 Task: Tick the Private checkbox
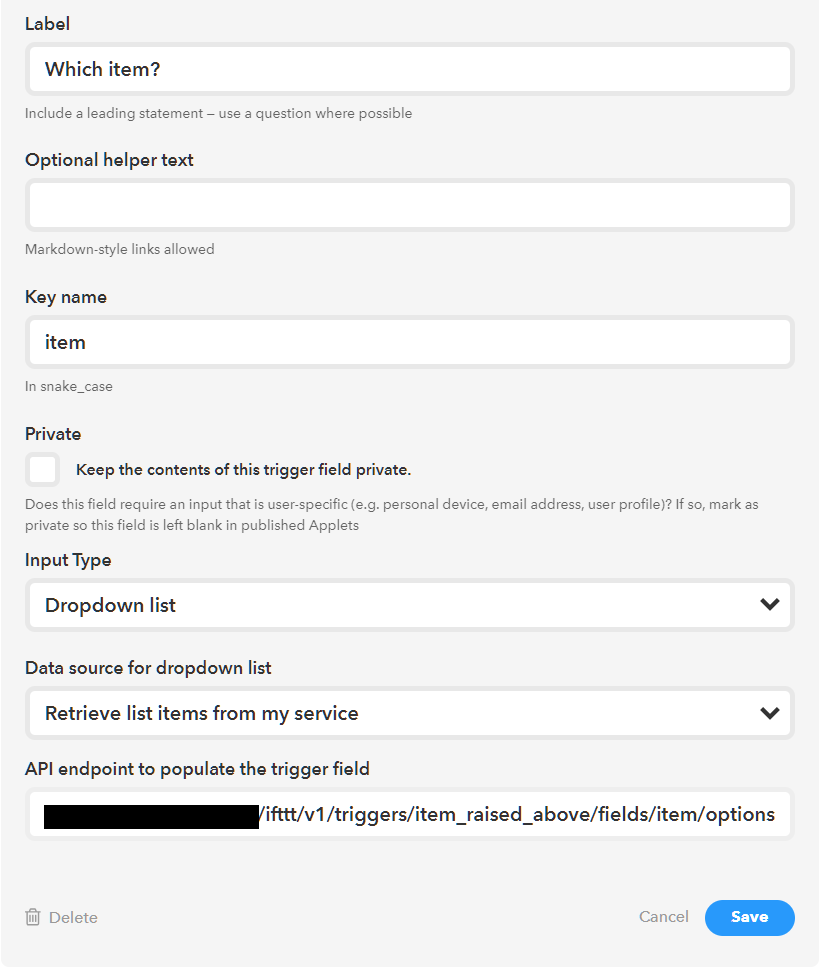click(x=43, y=469)
